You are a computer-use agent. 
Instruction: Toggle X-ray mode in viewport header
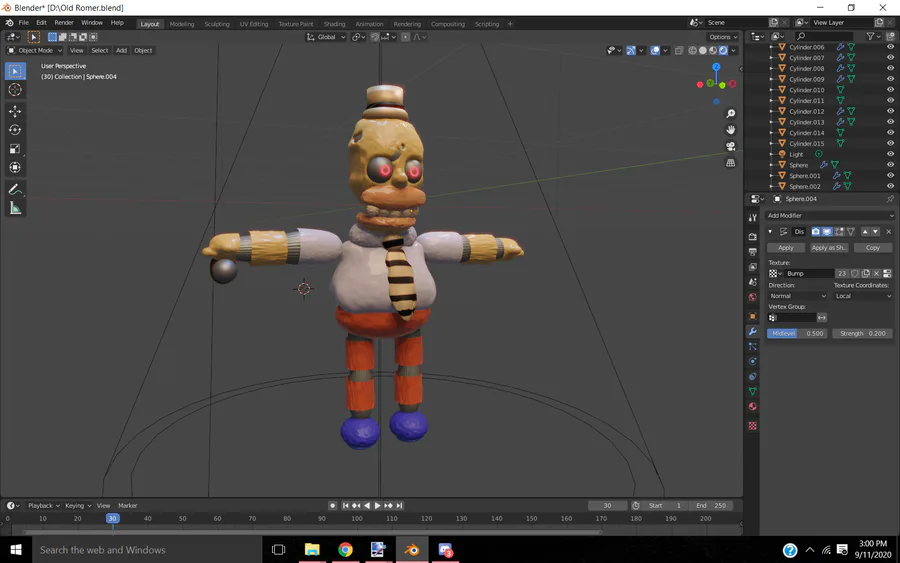(x=679, y=51)
